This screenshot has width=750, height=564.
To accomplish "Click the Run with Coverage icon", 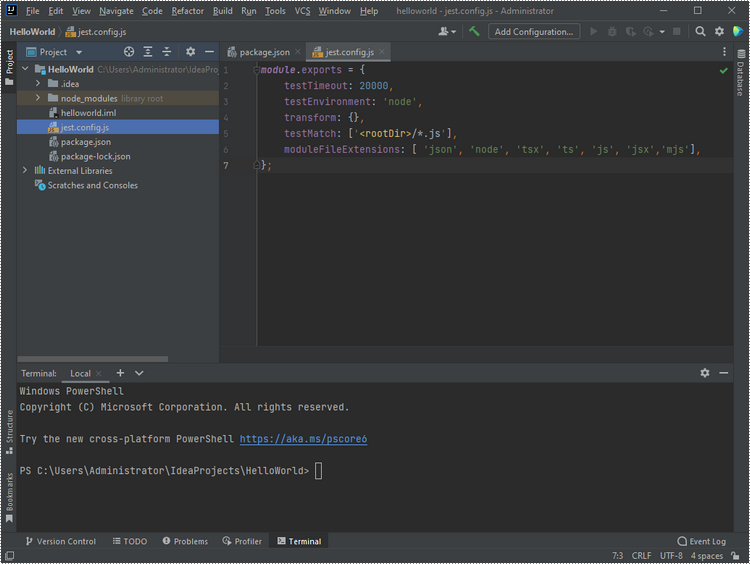I will pos(630,32).
